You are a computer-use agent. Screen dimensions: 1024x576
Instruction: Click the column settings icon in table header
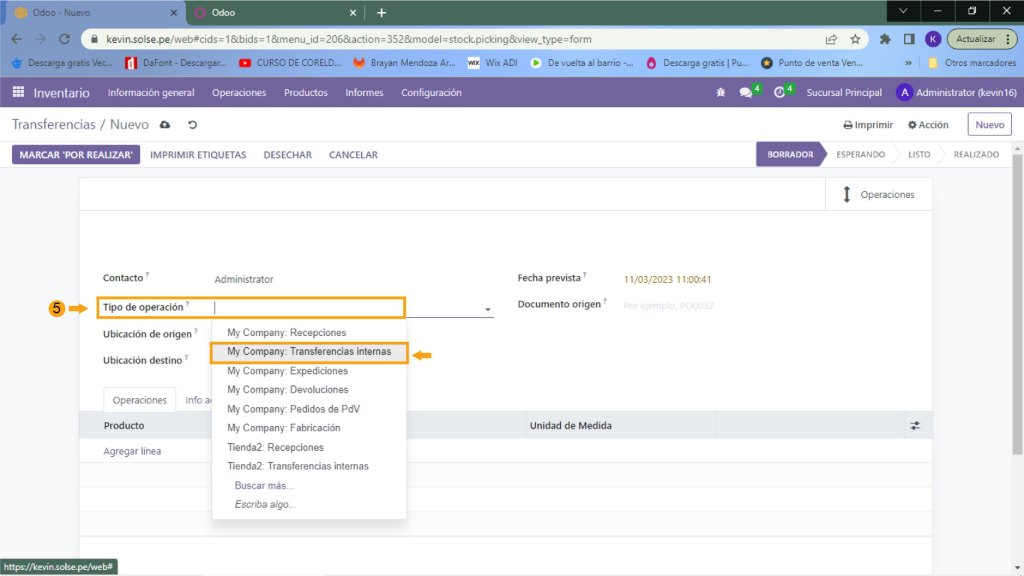coord(915,426)
